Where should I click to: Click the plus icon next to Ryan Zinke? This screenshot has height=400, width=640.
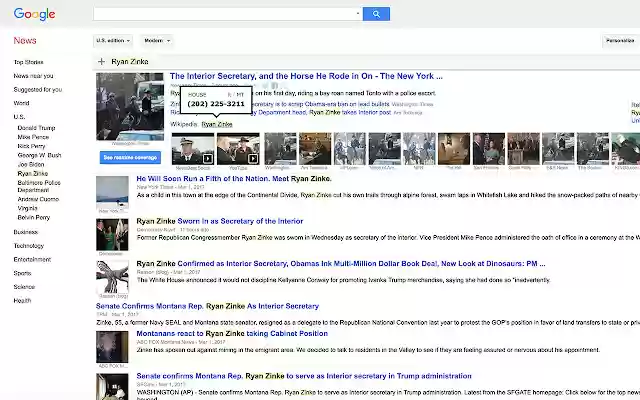pyautogui.click(x=101, y=62)
